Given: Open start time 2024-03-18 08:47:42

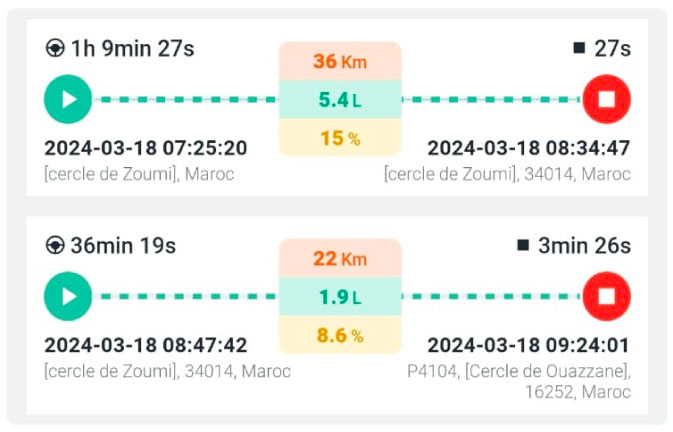Looking at the screenshot, I should click(x=146, y=345).
